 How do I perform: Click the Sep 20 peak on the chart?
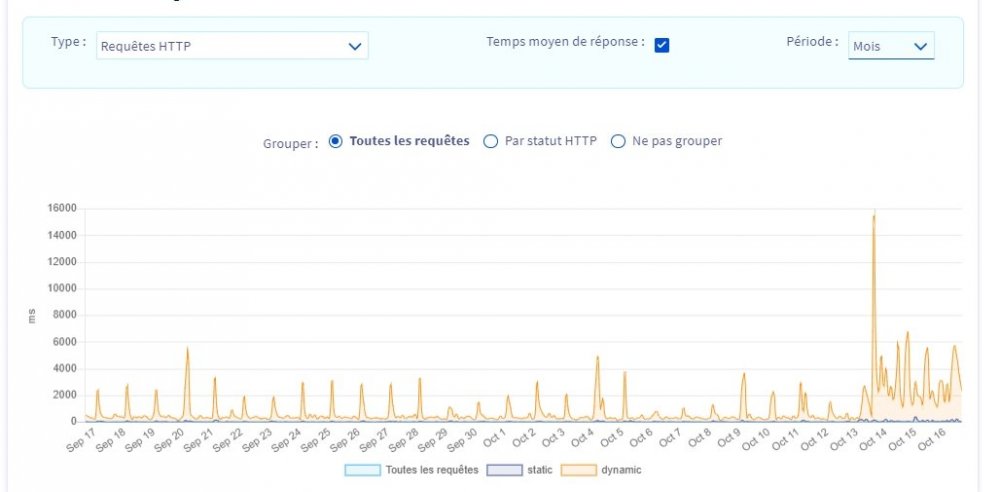[187, 350]
